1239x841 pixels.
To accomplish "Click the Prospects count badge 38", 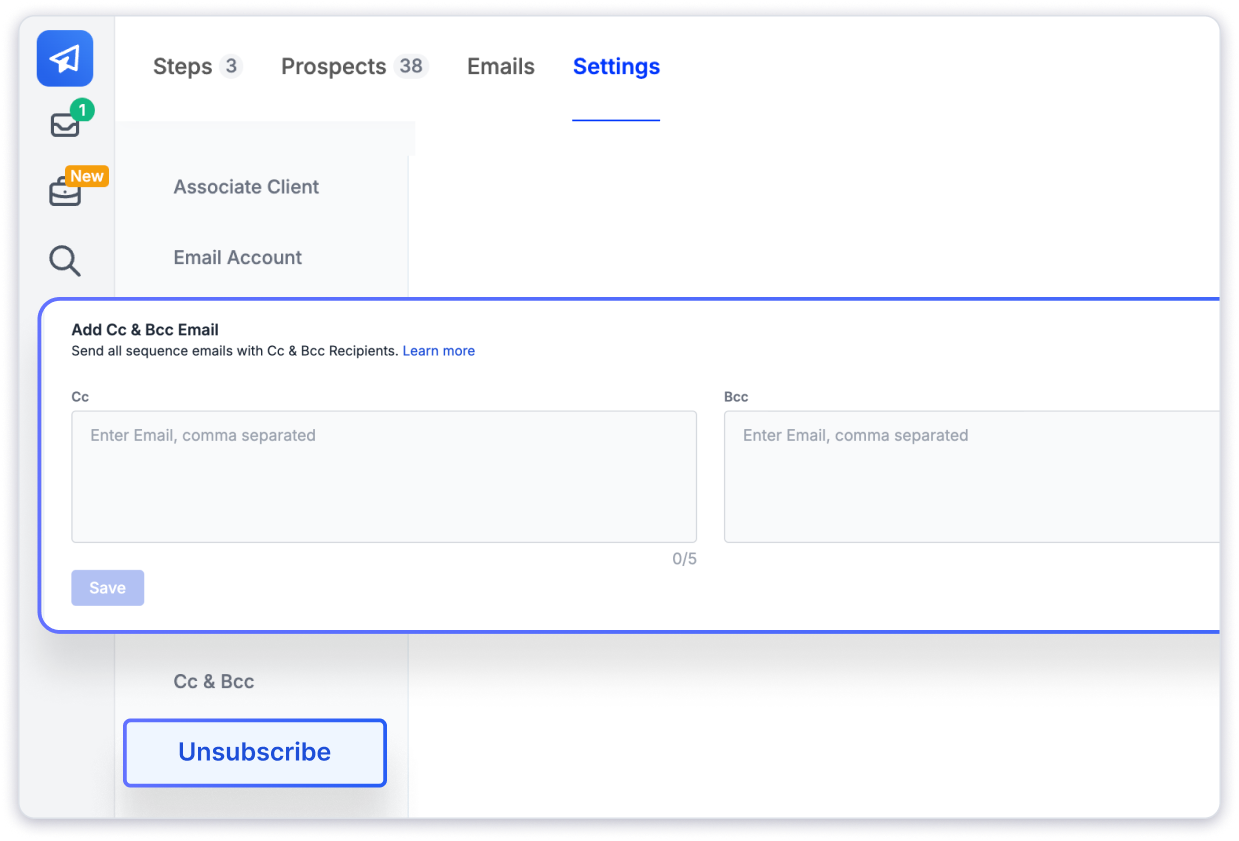I will (411, 67).
